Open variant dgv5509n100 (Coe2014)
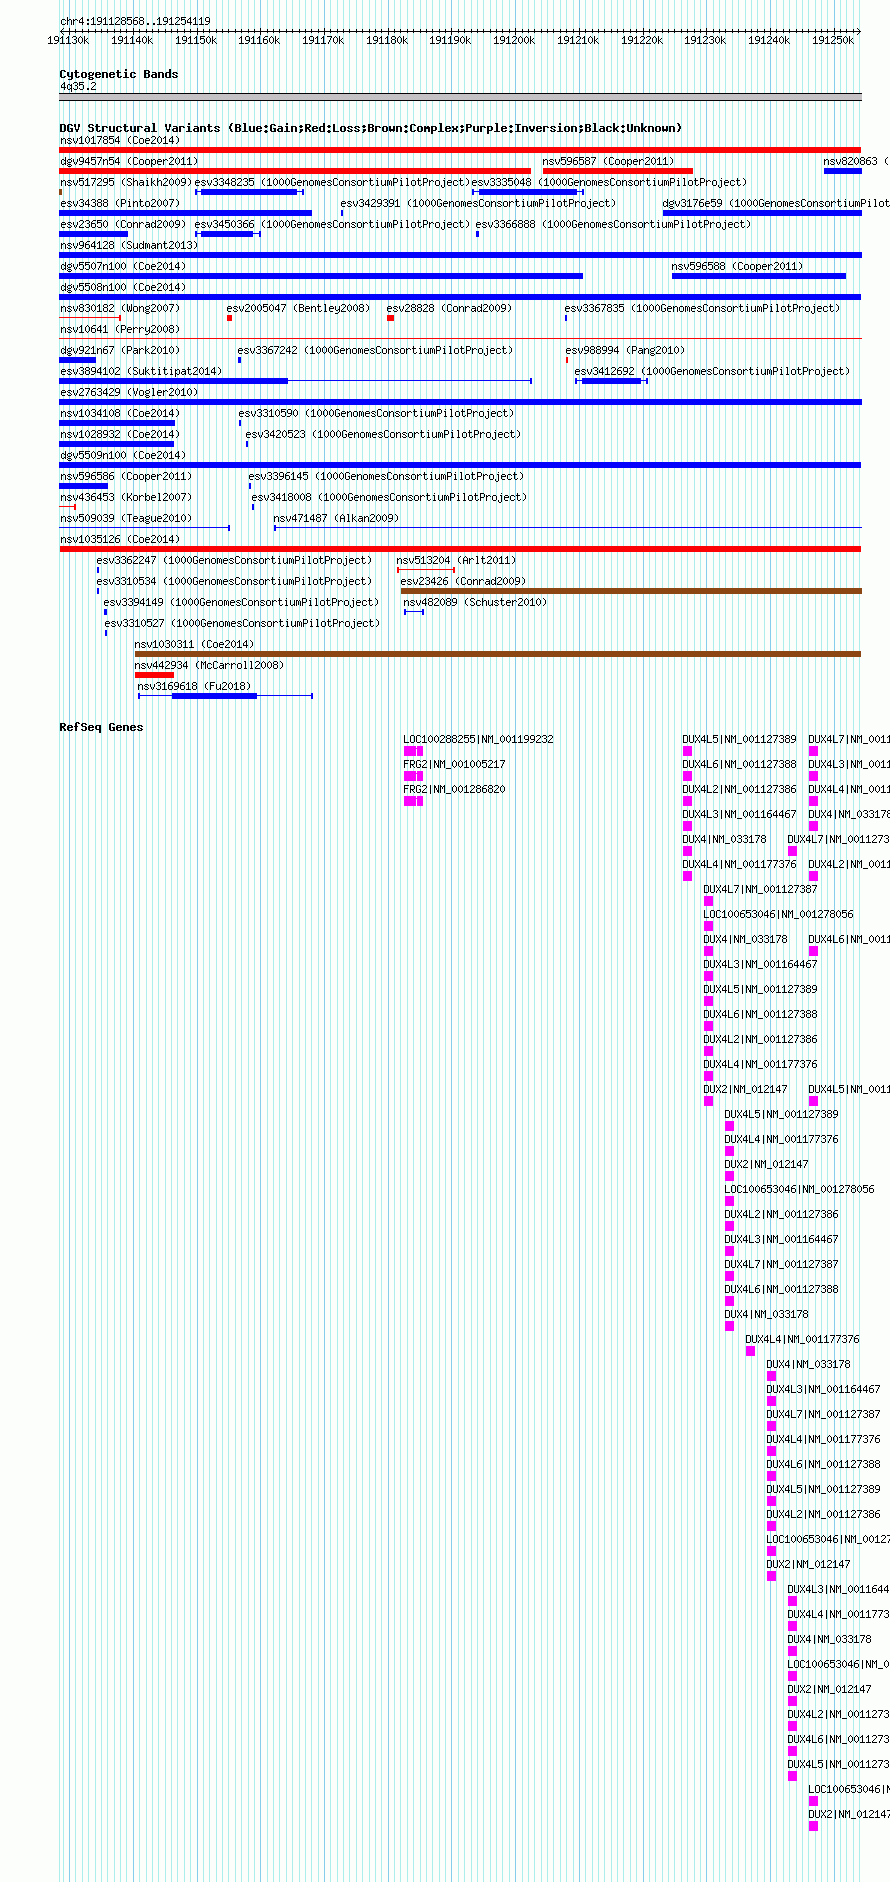This screenshot has width=890, height=1882. tap(123, 455)
